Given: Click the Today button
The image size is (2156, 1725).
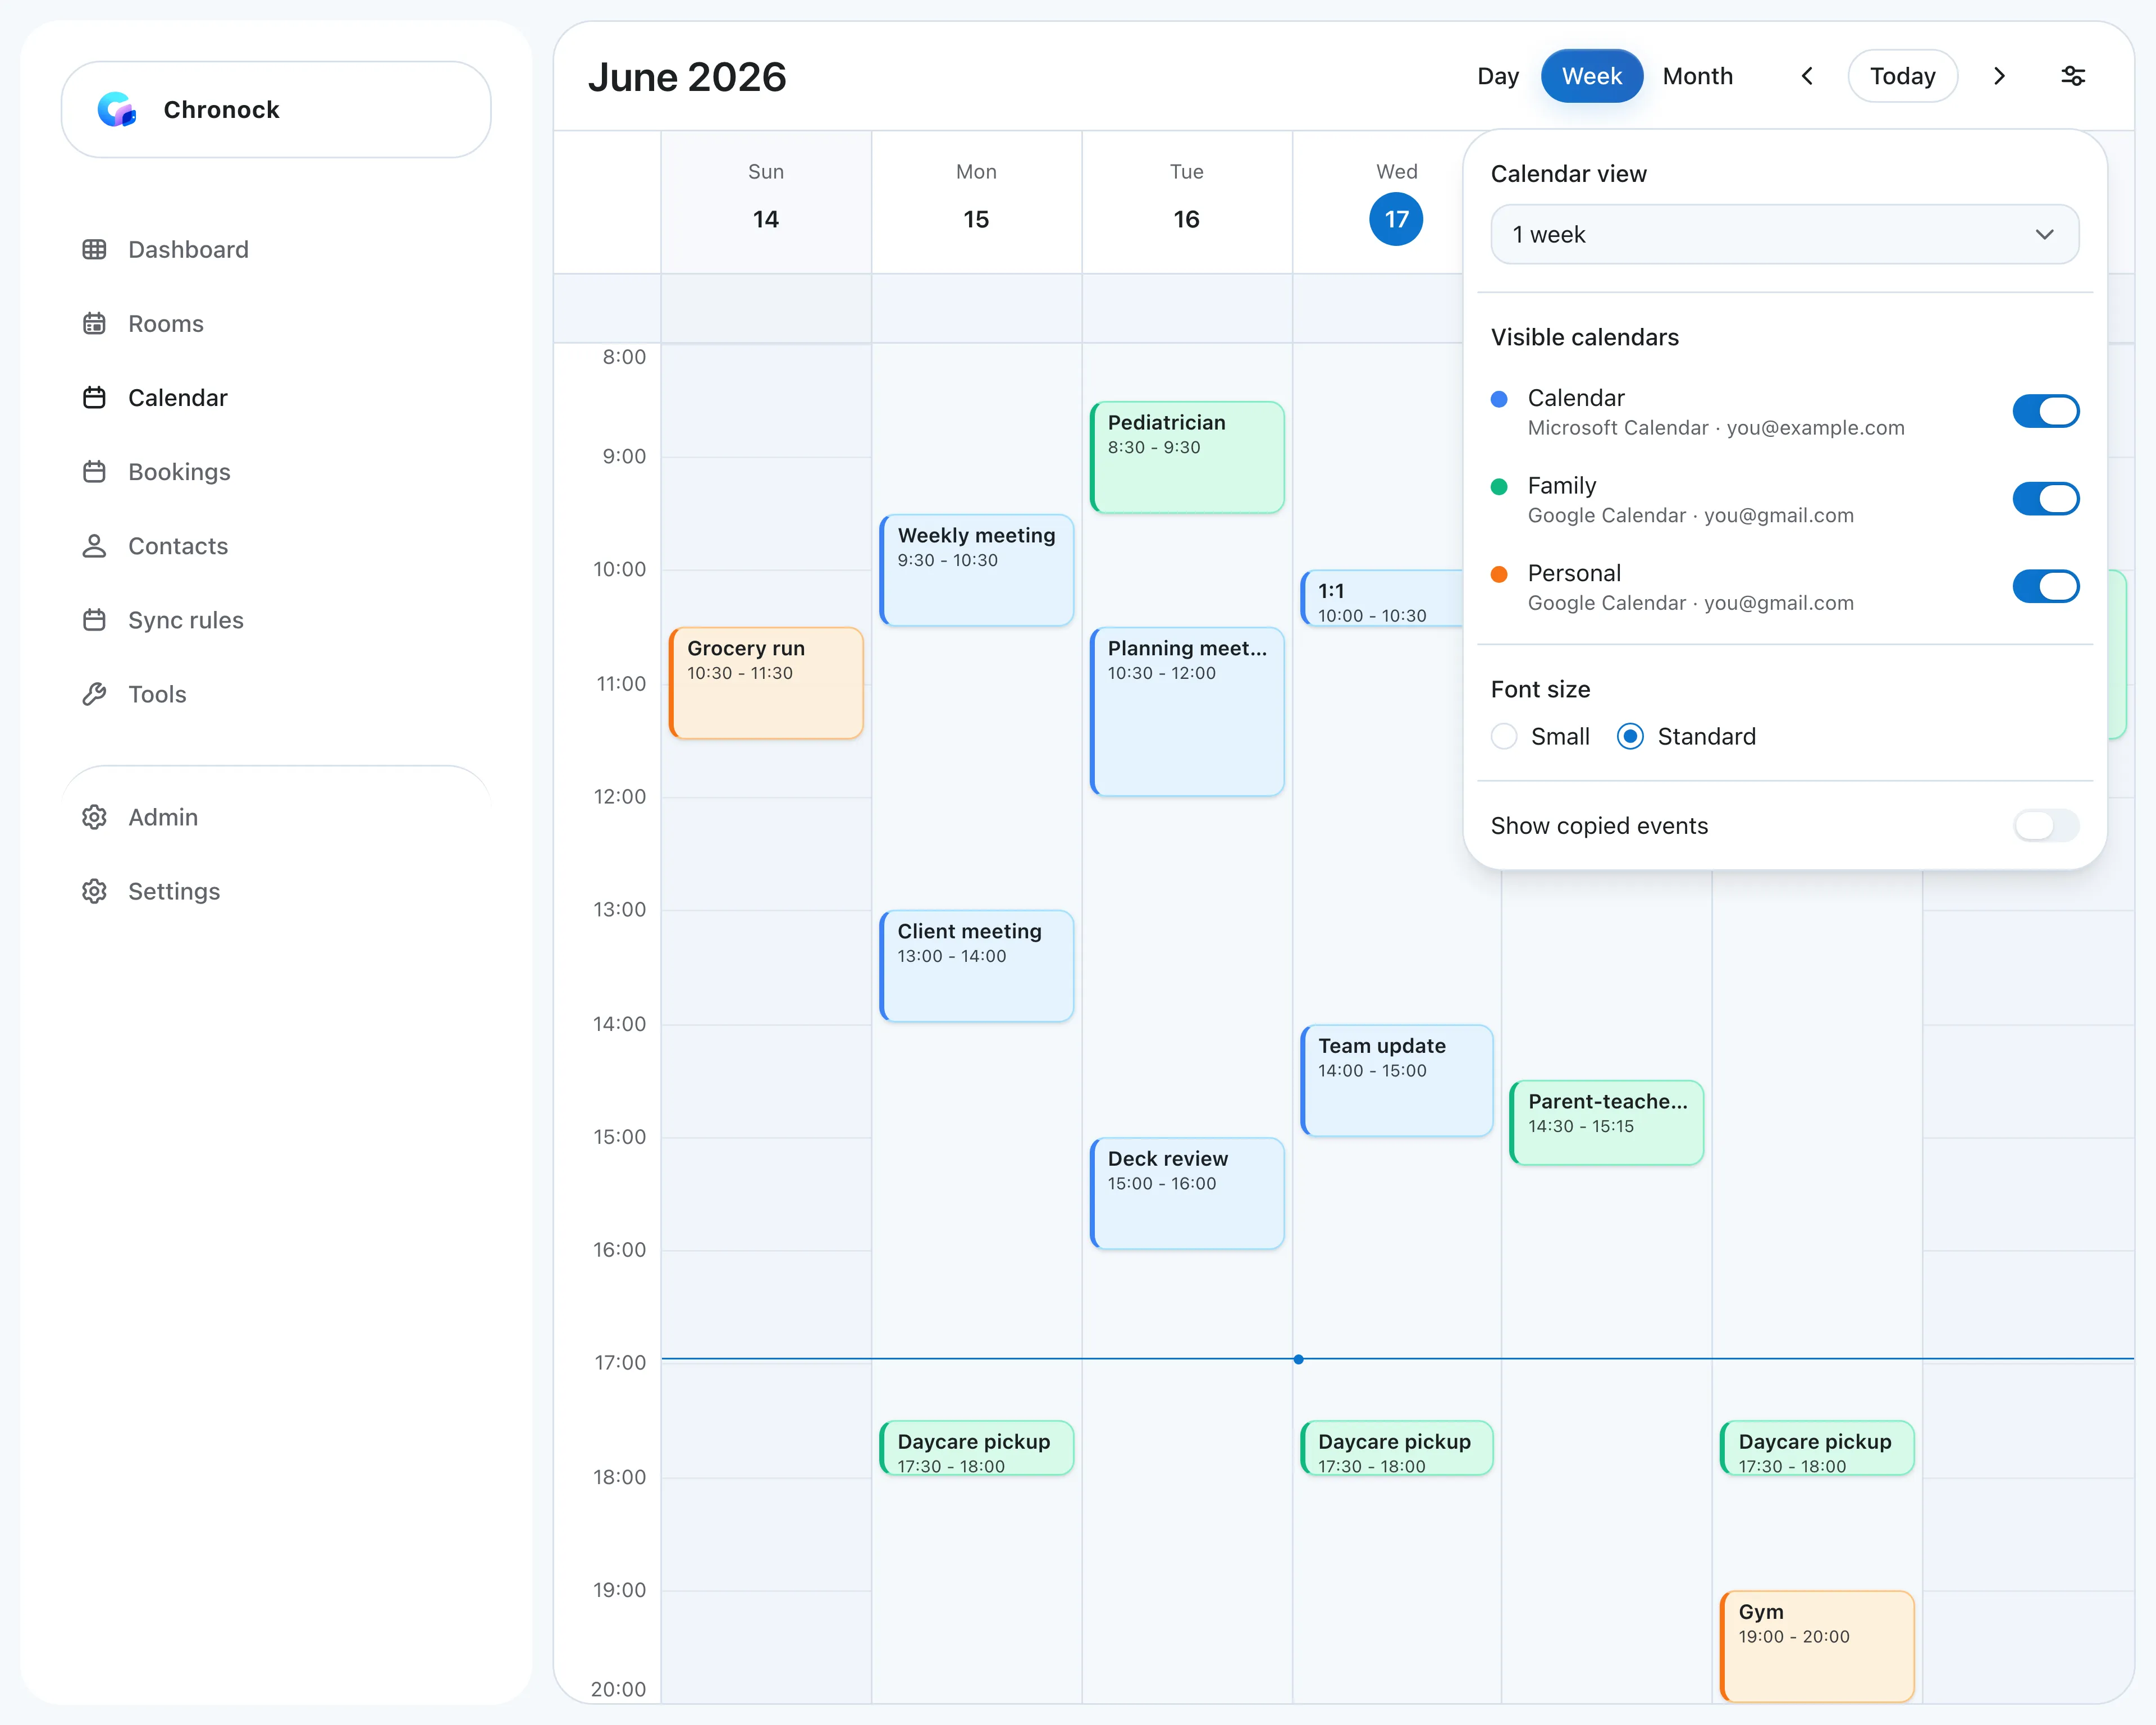Looking at the screenshot, I should pyautogui.click(x=1902, y=76).
